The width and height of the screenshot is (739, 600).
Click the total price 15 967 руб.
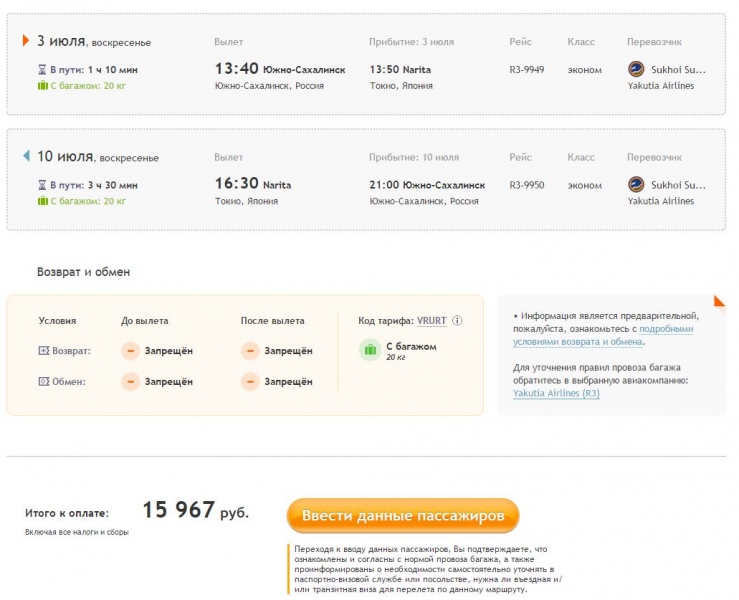(195, 511)
